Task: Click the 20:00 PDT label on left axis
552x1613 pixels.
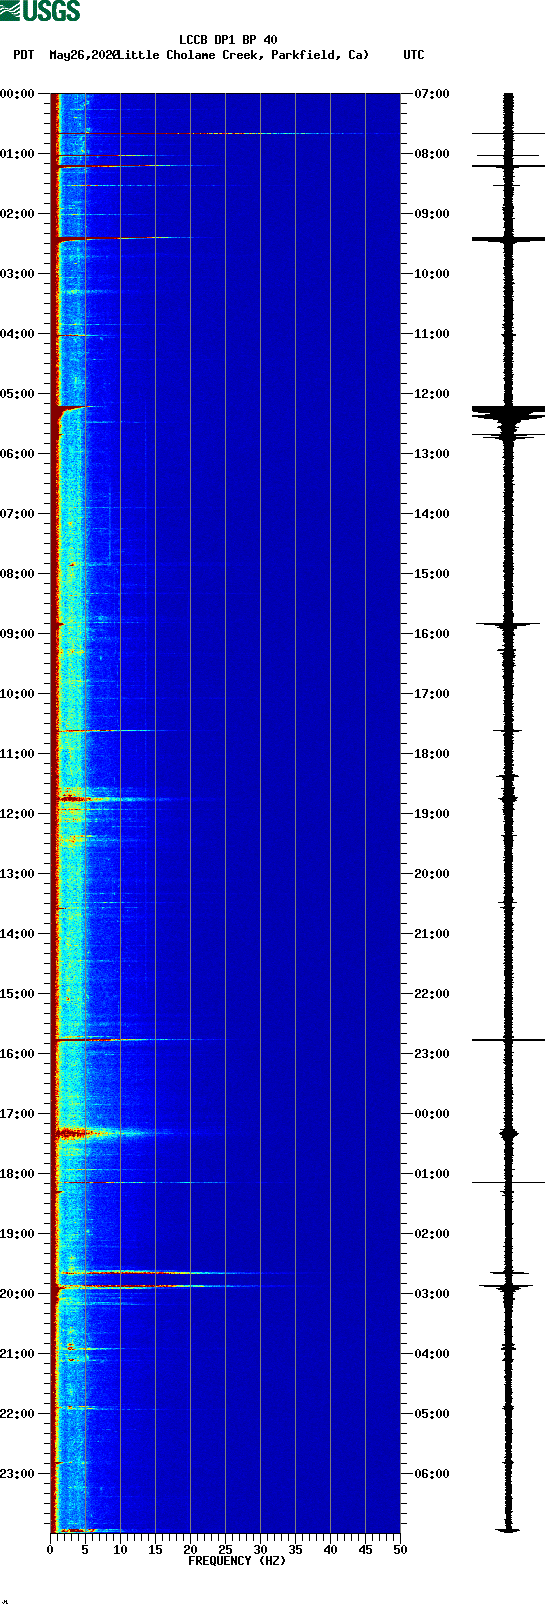Action: pyautogui.click(x=18, y=1294)
